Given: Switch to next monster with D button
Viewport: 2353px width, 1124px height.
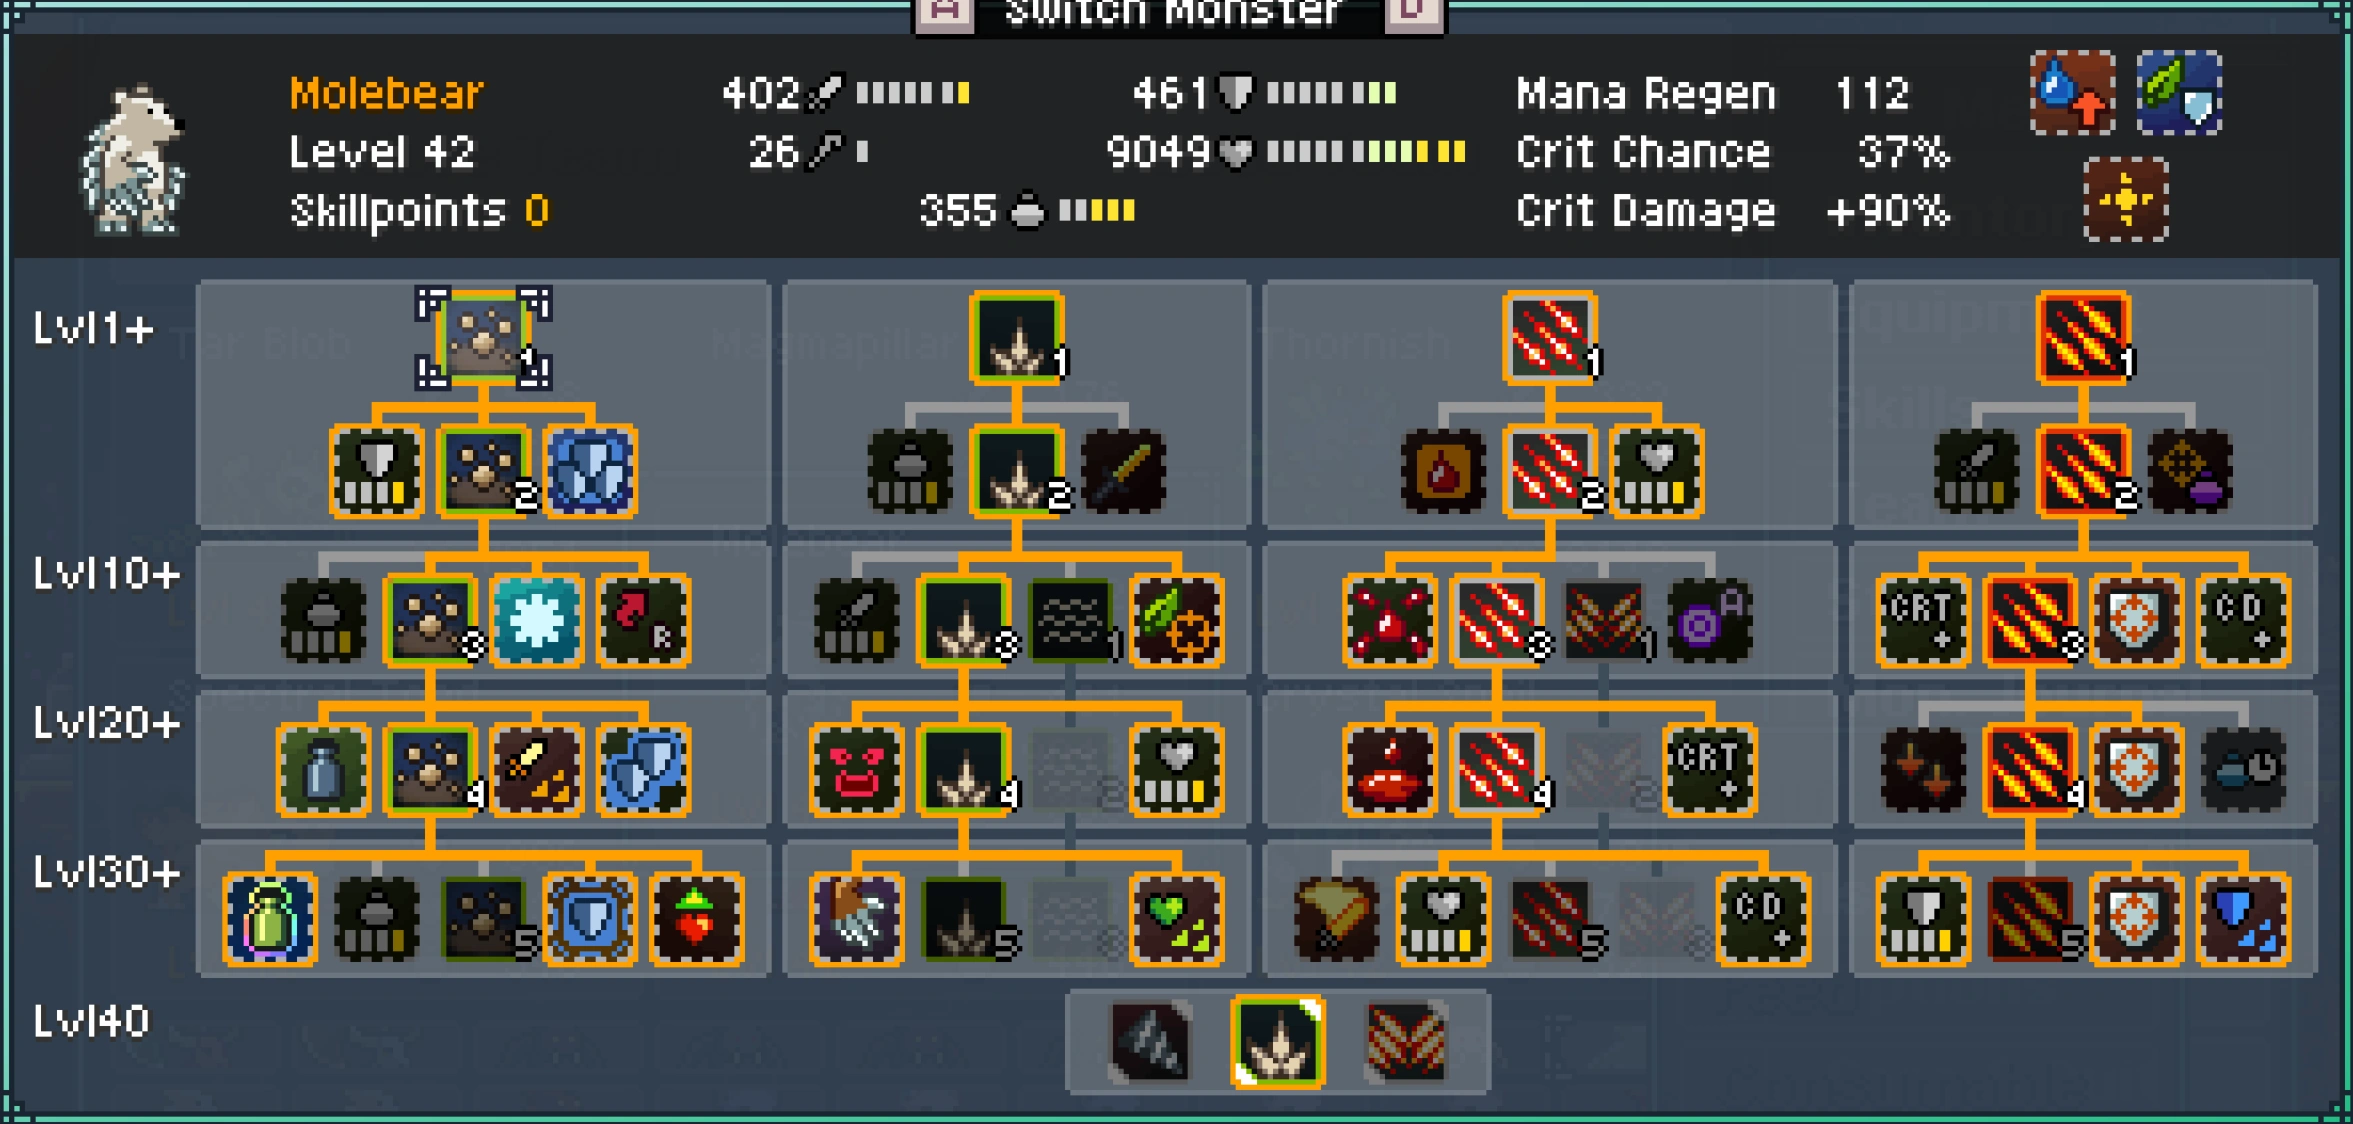Looking at the screenshot, I should 1413,12.
